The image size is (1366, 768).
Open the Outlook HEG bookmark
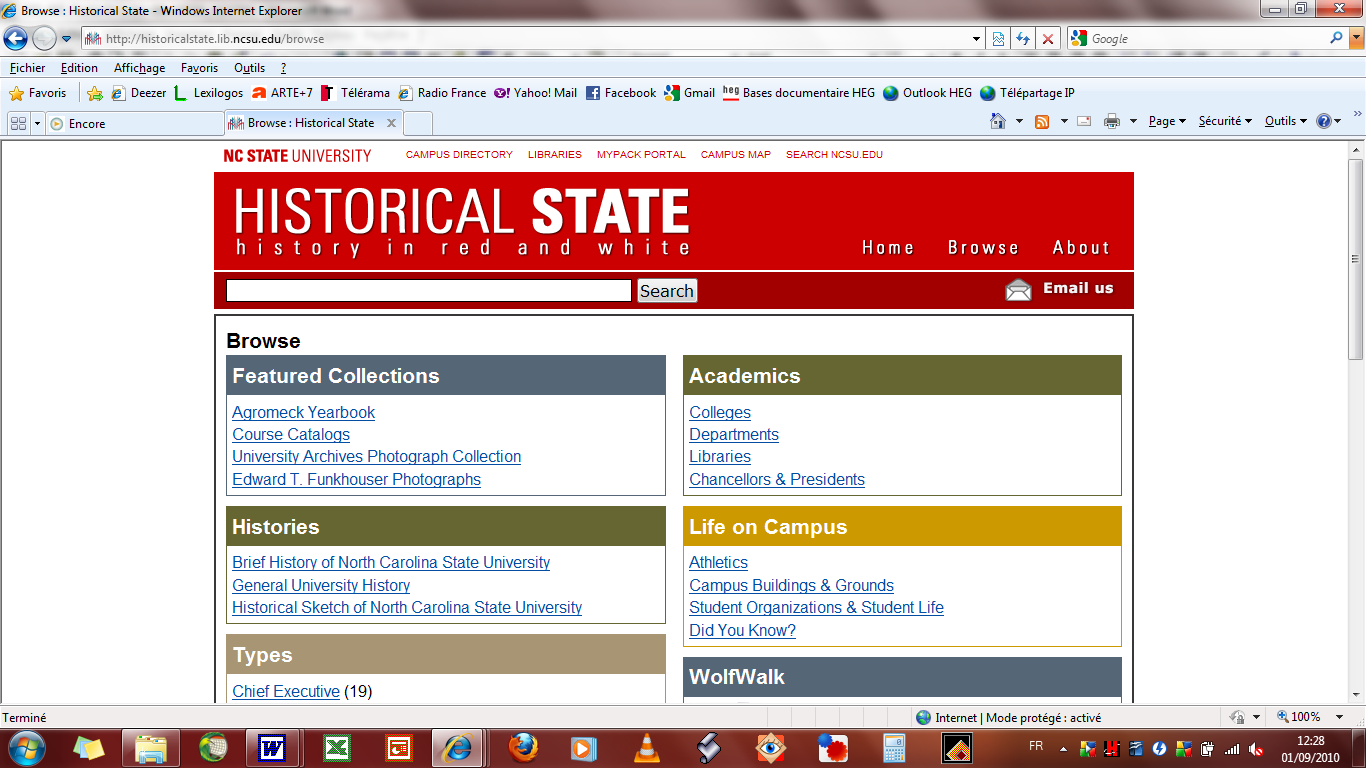(x=927, y=93)
